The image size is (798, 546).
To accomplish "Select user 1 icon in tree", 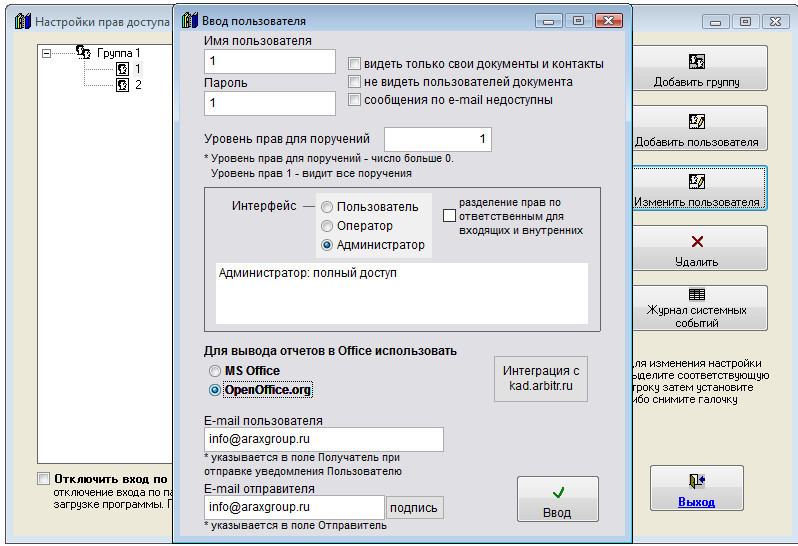I will (122, 69).
